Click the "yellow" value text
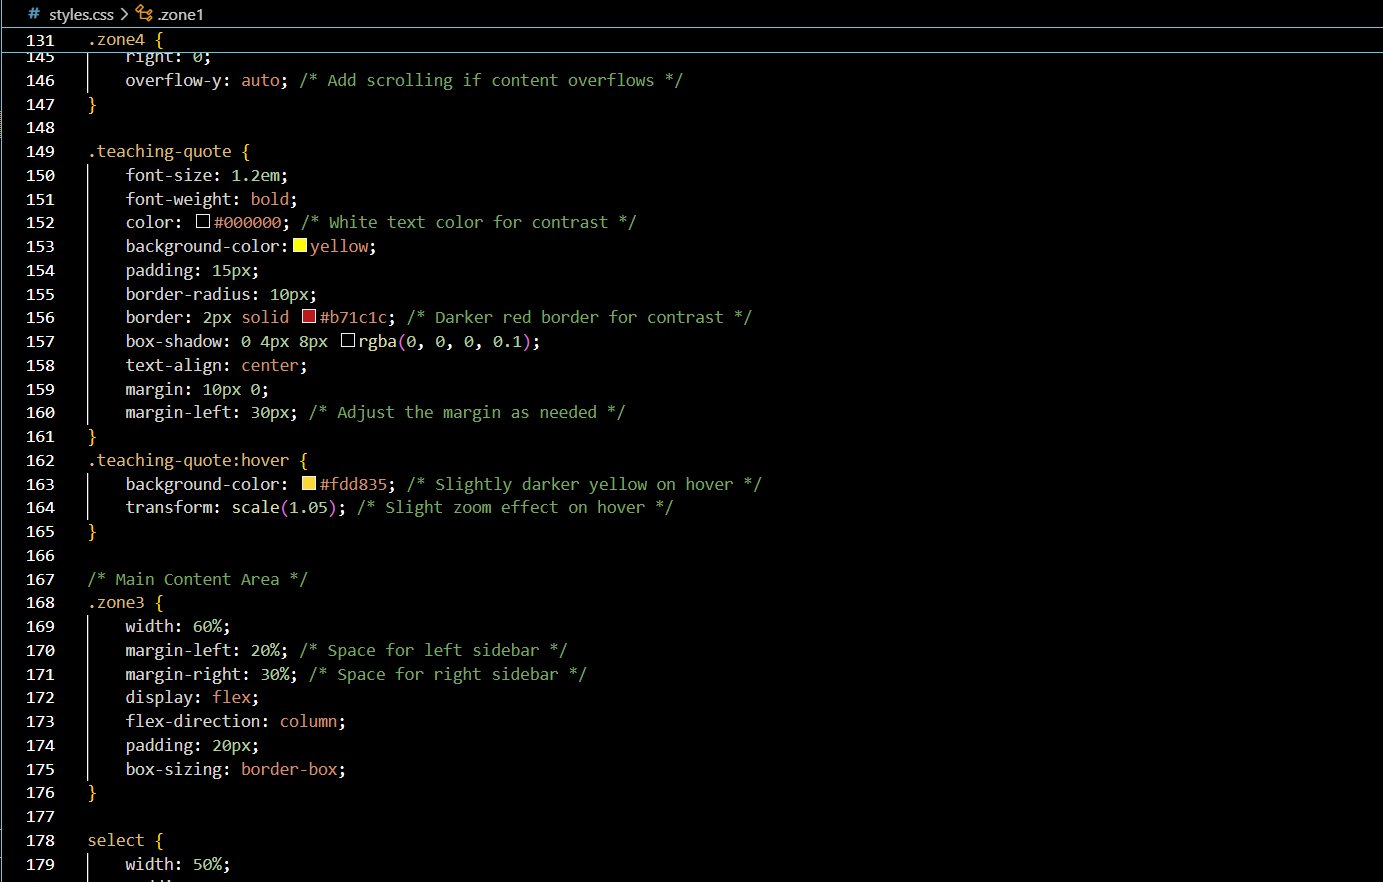The width and height of the screenshot is (1383, 882). (x=339, y=246)
